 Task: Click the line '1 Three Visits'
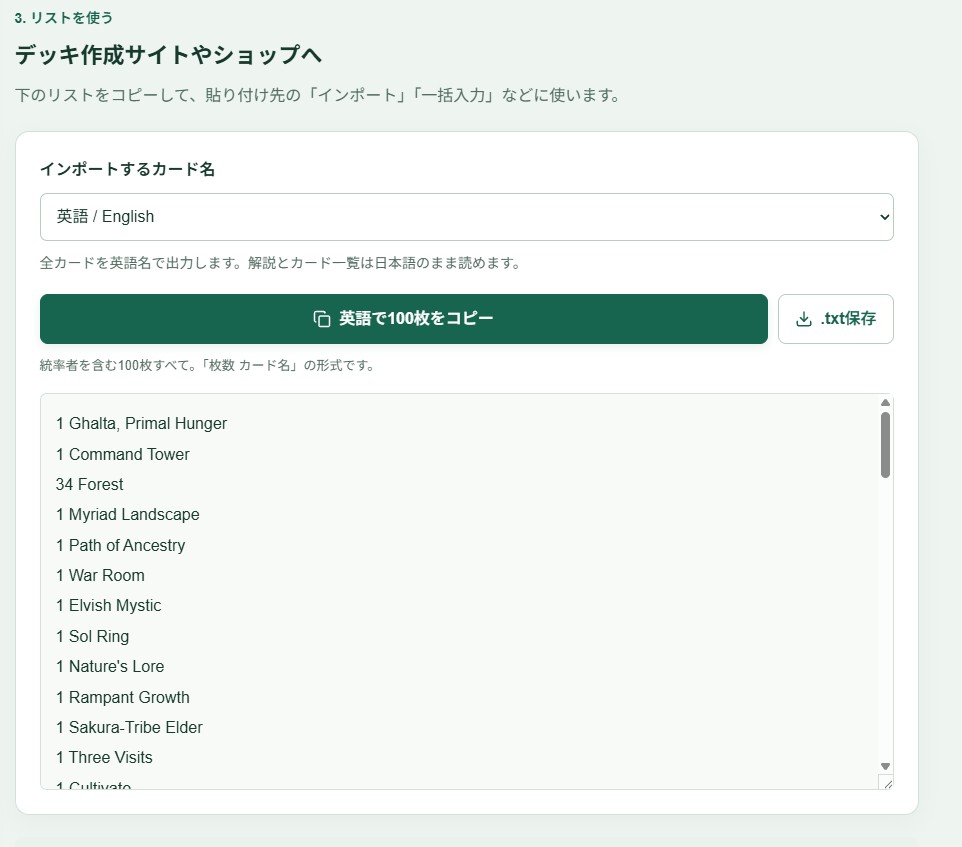pyautogui.click(x=104, y=757)
